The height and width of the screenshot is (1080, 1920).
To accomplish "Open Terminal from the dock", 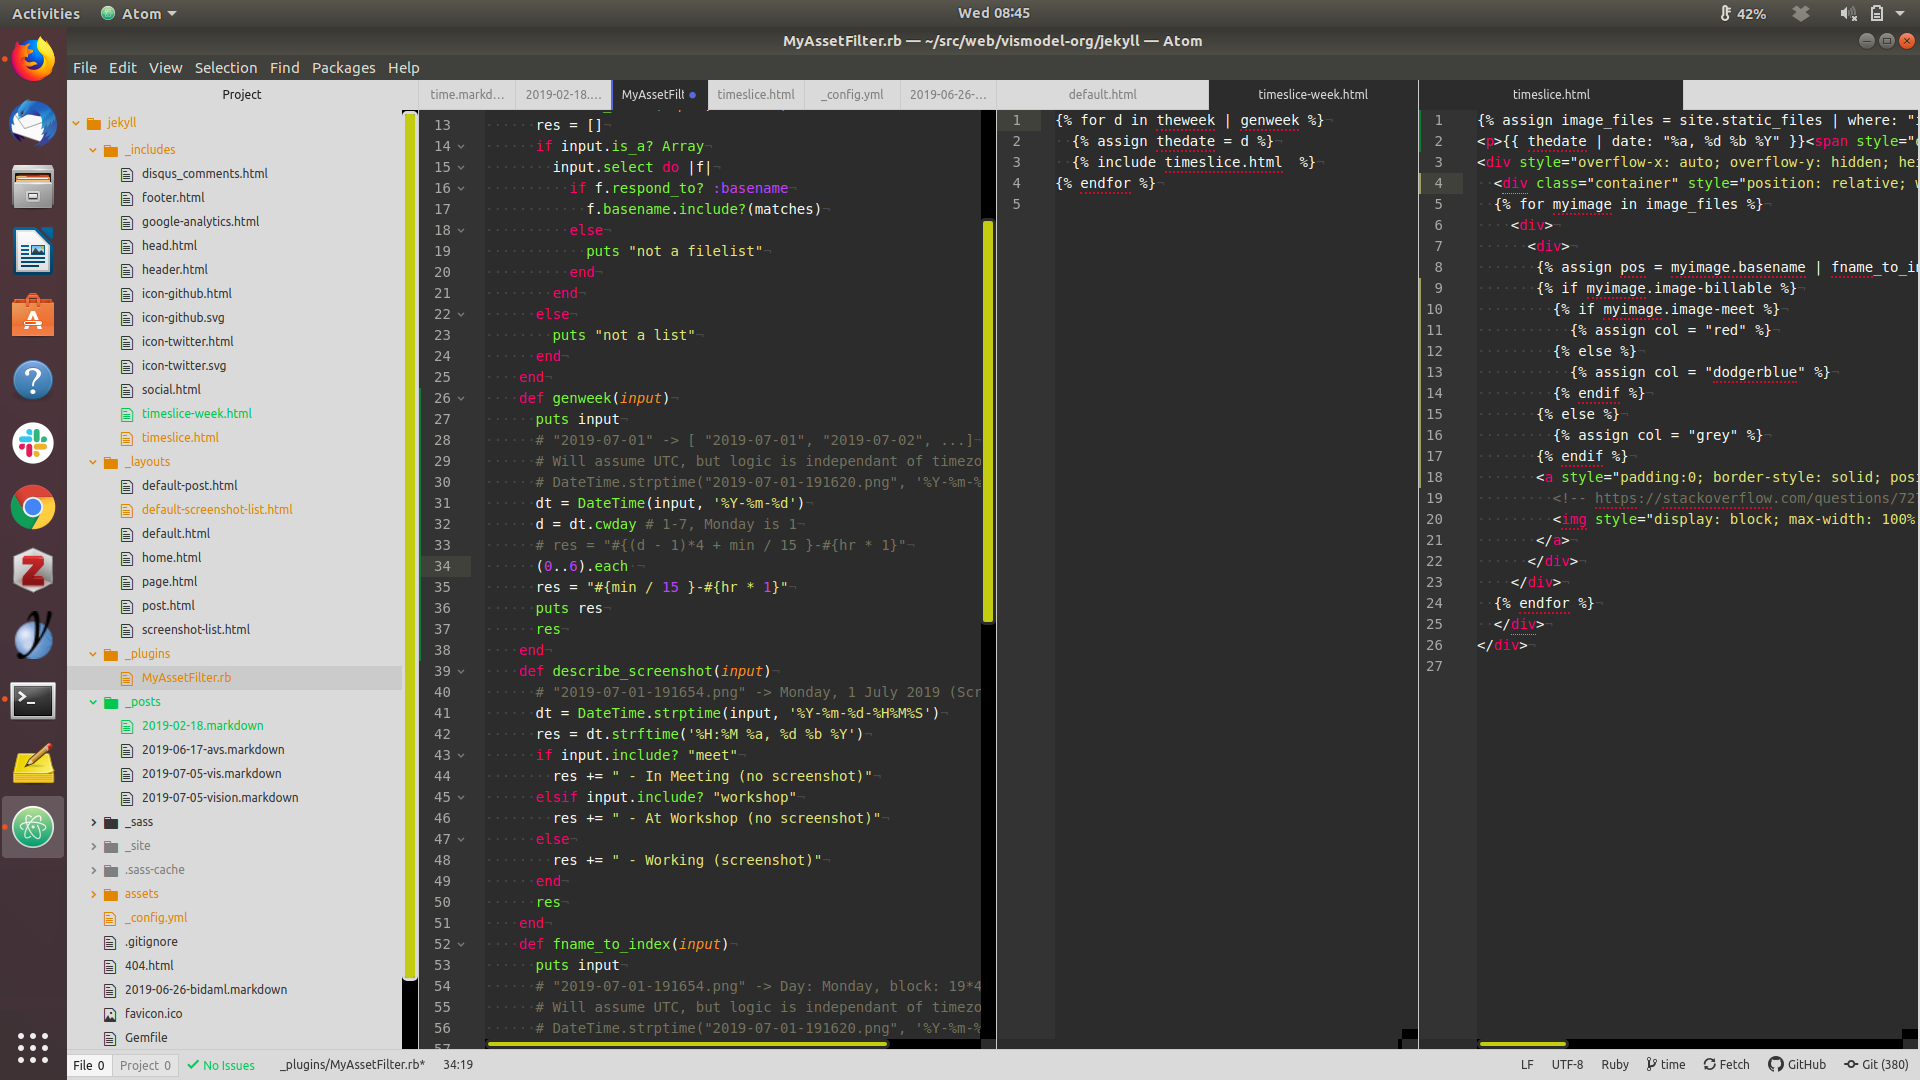I will point(33,700).
